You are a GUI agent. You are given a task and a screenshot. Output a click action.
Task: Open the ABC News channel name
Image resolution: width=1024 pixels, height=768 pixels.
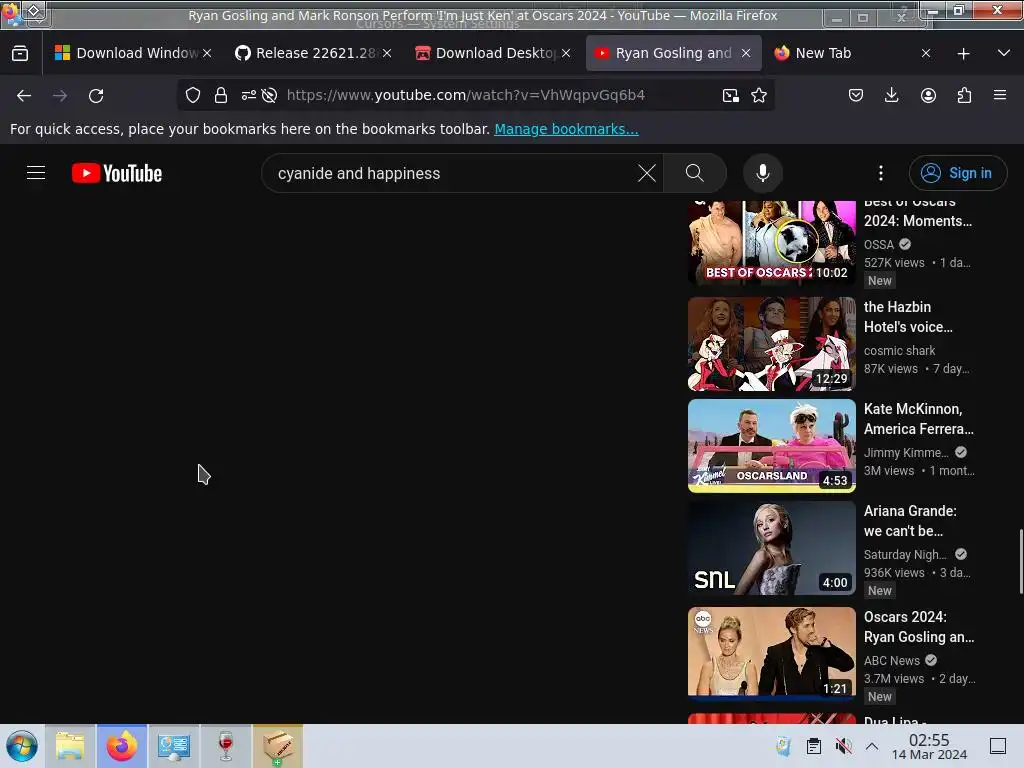coord(891,661)
